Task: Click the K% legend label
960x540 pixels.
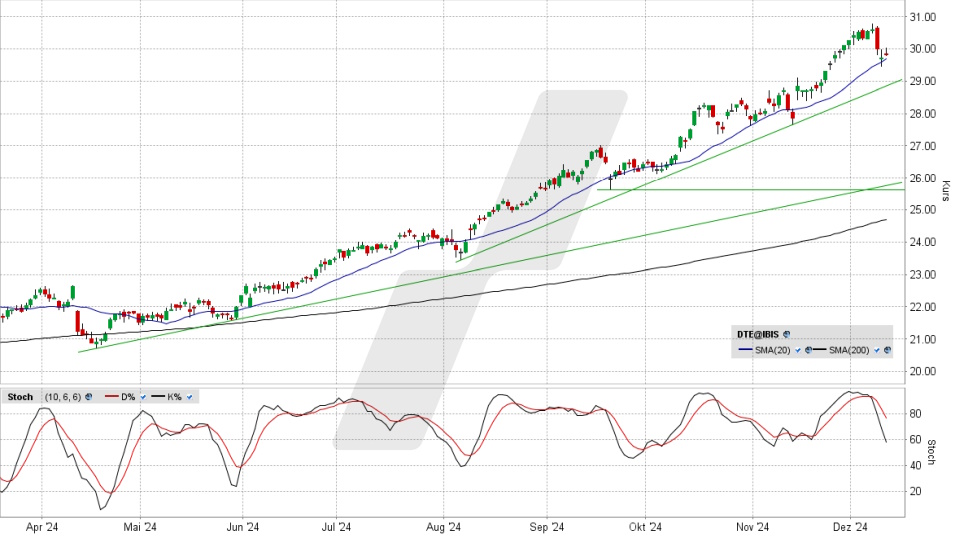Action: pyautogui.click(x=174, y=397)
